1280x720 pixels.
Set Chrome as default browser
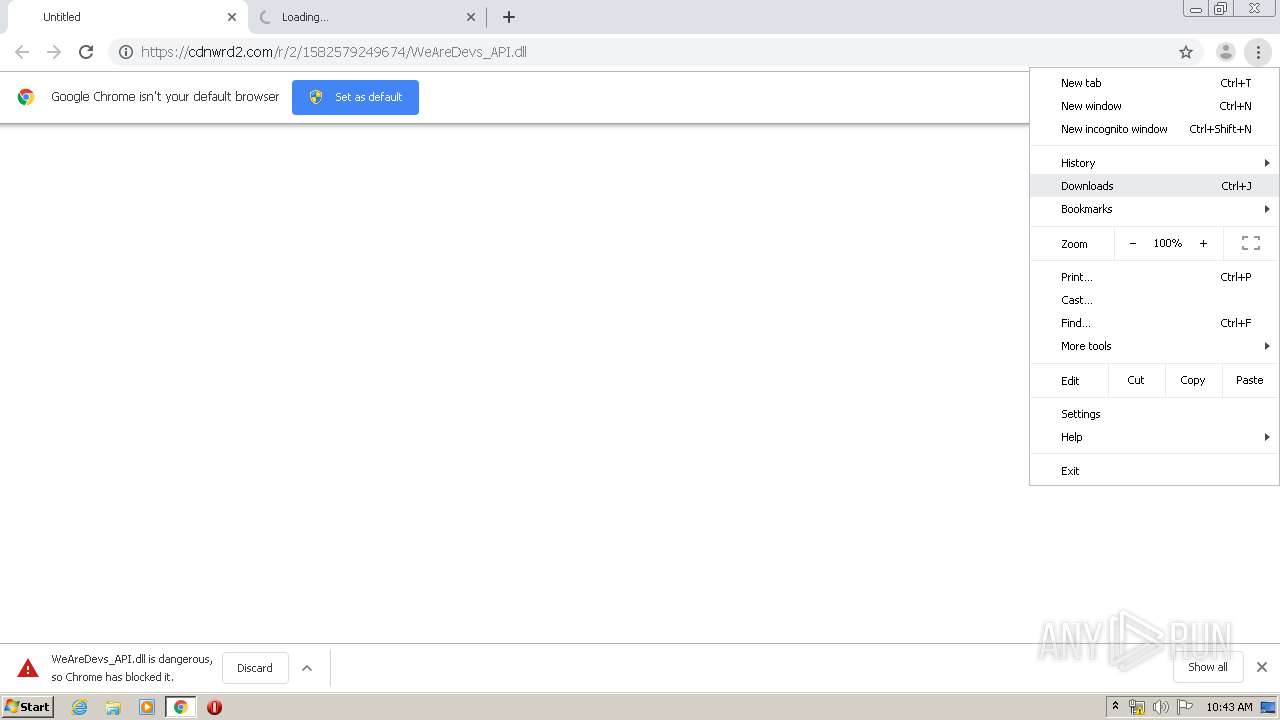point(355,97)
